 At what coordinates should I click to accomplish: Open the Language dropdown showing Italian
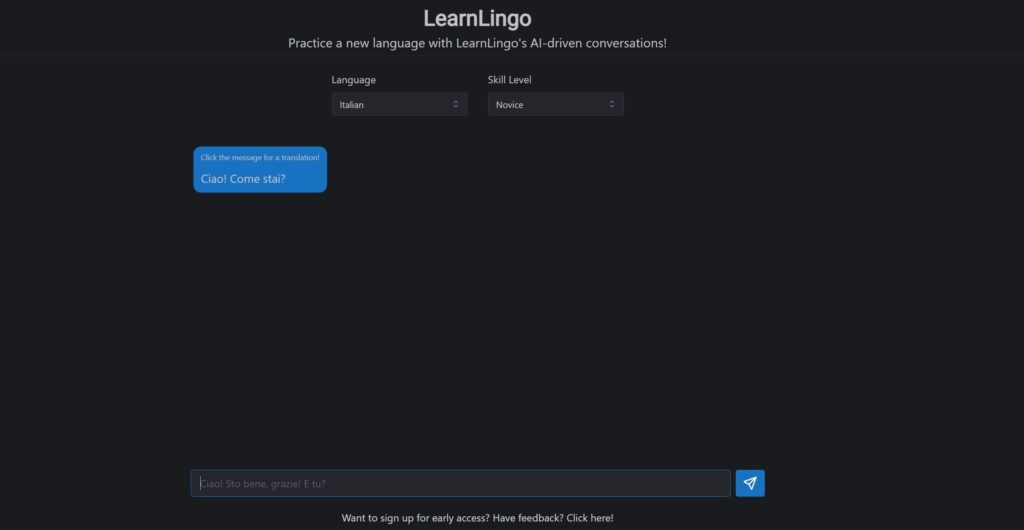(x=399, y=104)
